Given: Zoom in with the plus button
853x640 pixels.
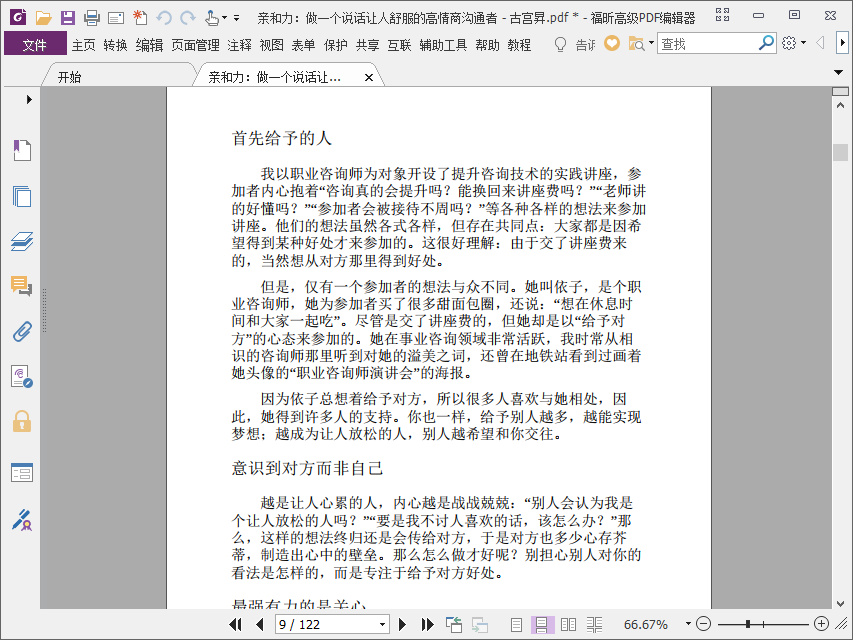Looking at the screenshot, I should pos(821,624).
